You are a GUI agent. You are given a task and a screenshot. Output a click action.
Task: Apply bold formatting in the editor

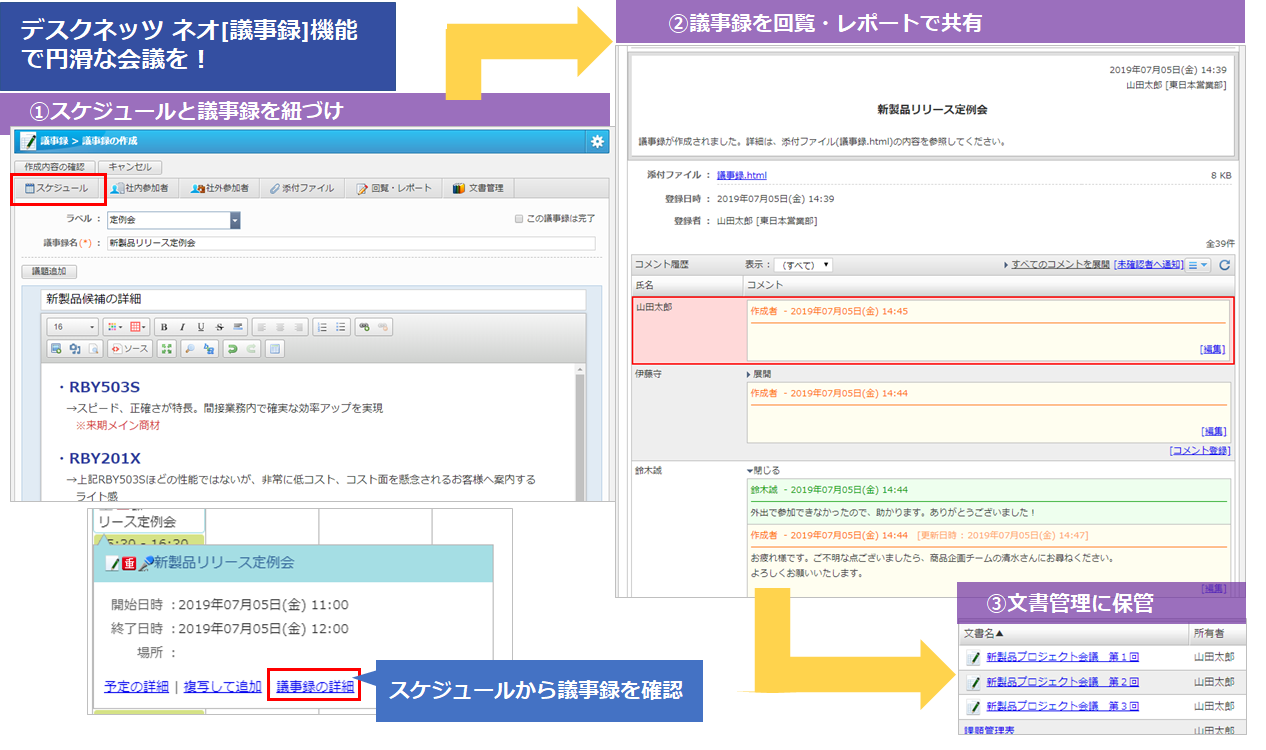click(164, 327)
